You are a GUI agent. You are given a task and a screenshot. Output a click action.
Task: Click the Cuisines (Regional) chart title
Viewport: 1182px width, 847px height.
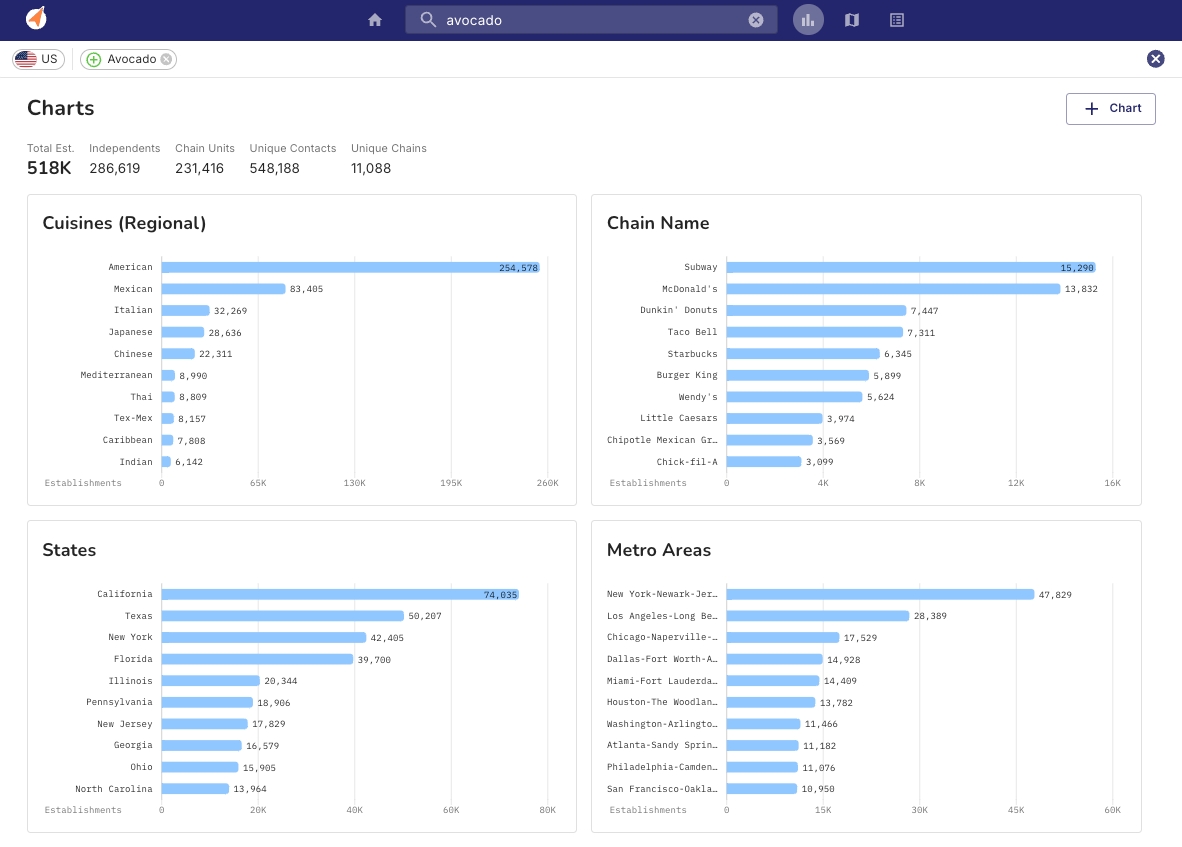click(124, 223)
